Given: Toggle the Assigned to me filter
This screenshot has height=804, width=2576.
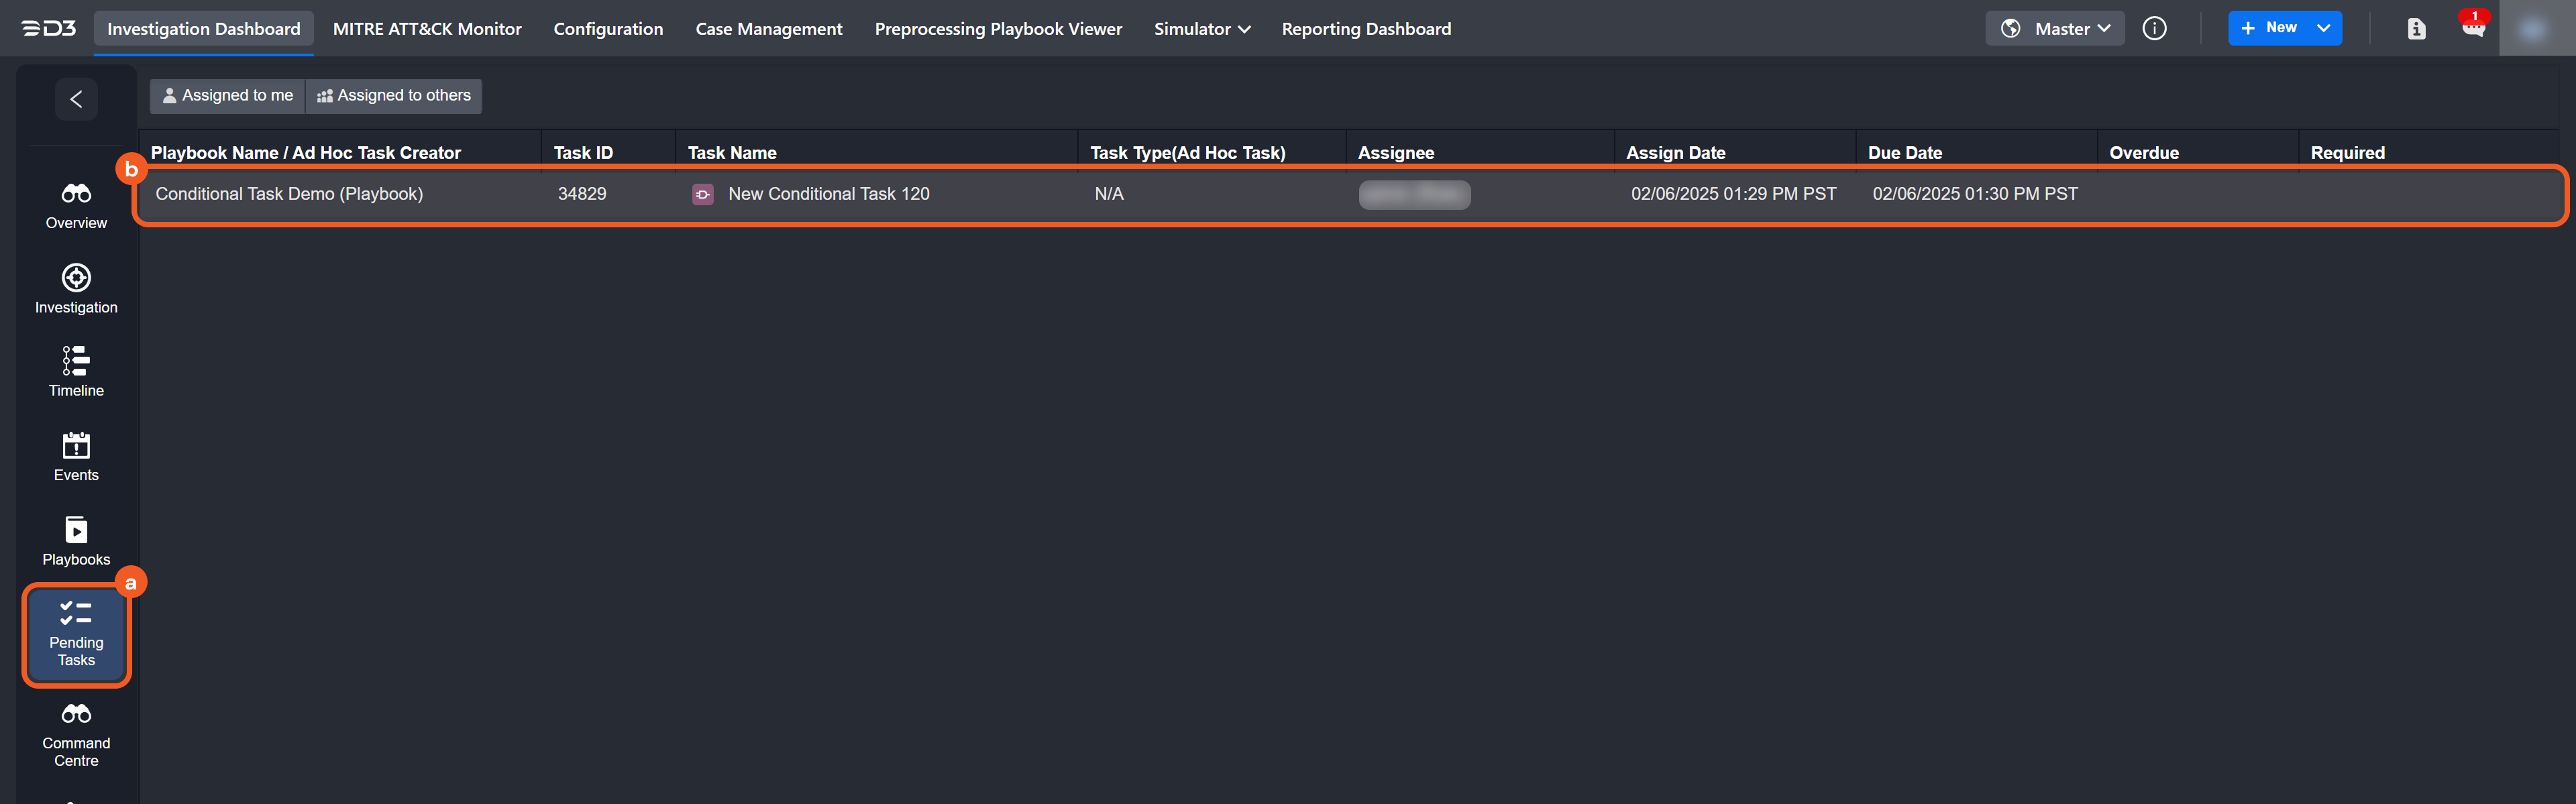Looking at the screenshot, I should coord(227,95).
